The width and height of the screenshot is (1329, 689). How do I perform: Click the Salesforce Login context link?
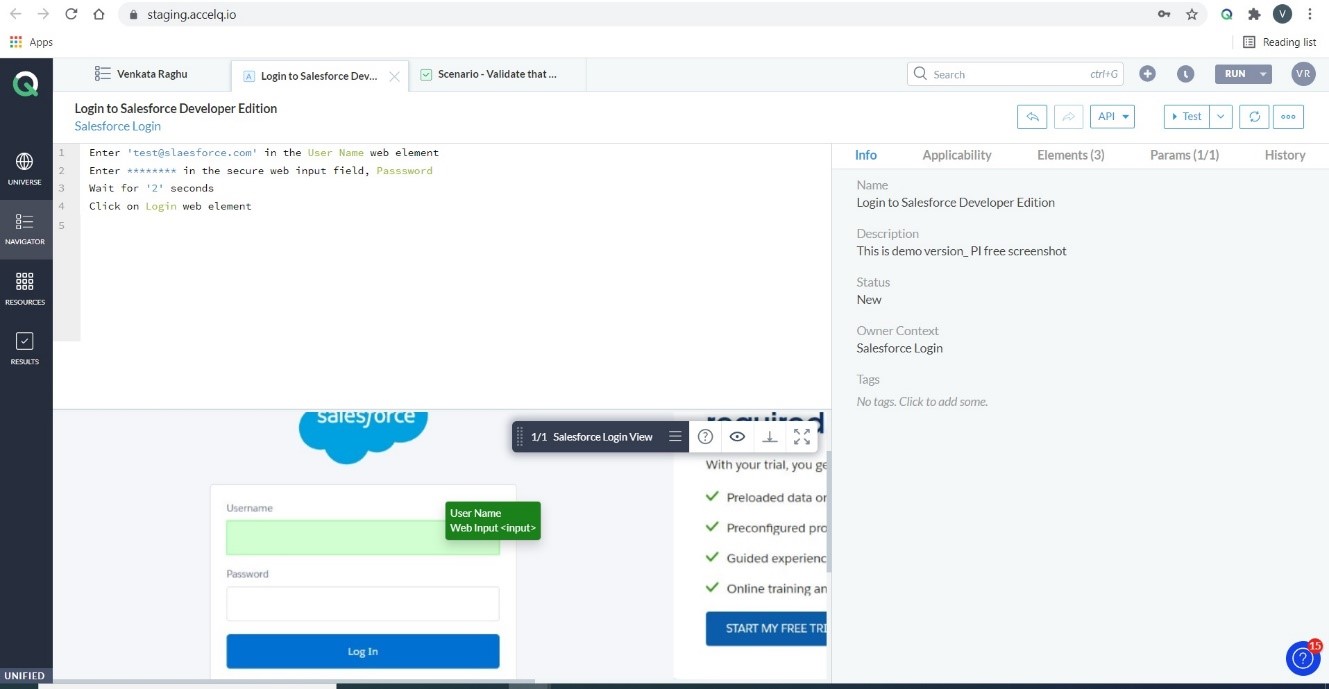click(118, 126)
